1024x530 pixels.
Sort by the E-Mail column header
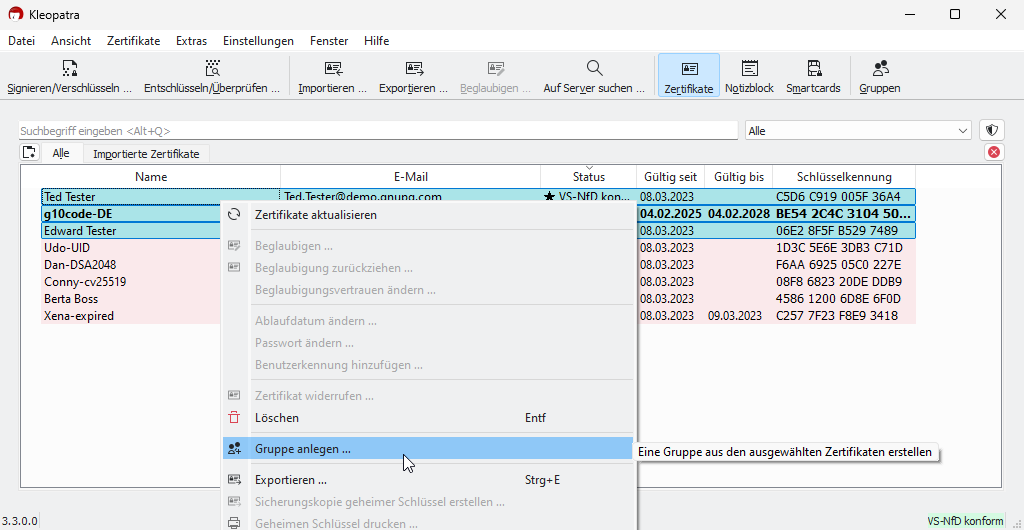pyautogui.click(x=411, y=177)
